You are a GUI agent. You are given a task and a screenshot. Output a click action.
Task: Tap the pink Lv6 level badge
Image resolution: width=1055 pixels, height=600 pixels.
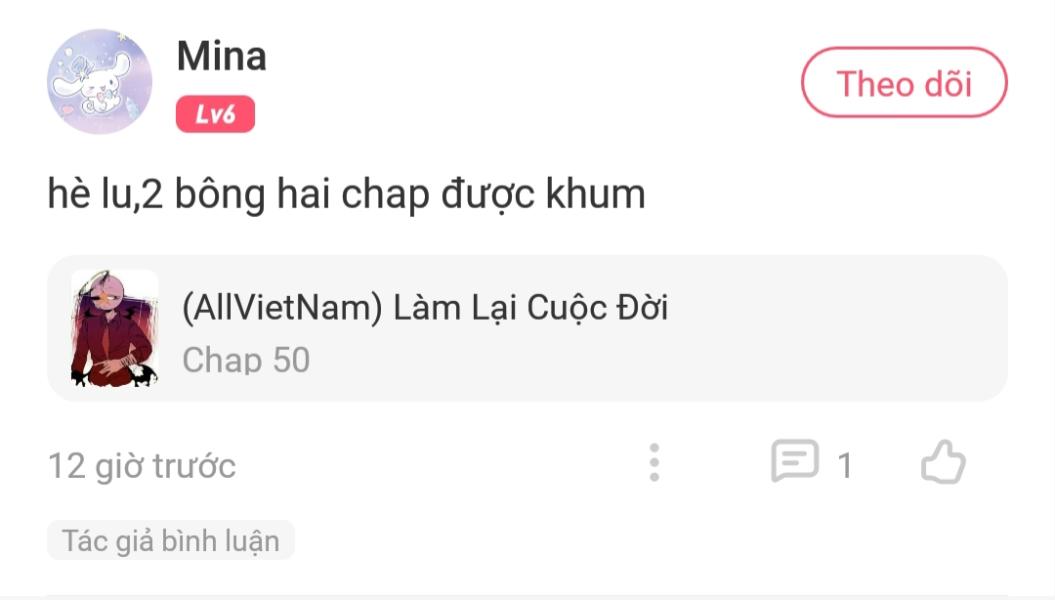pos(215,114)
